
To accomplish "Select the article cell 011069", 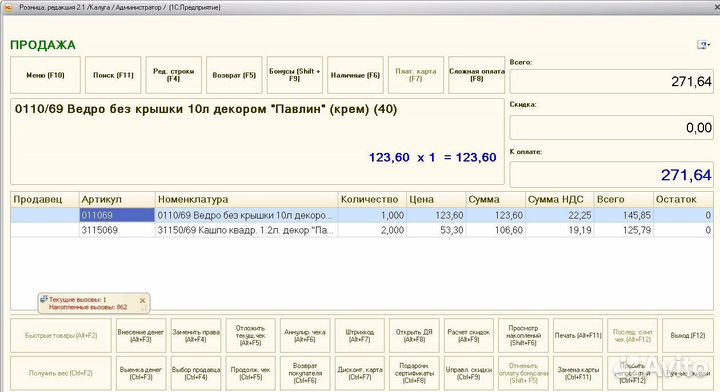I will point(117,215).
